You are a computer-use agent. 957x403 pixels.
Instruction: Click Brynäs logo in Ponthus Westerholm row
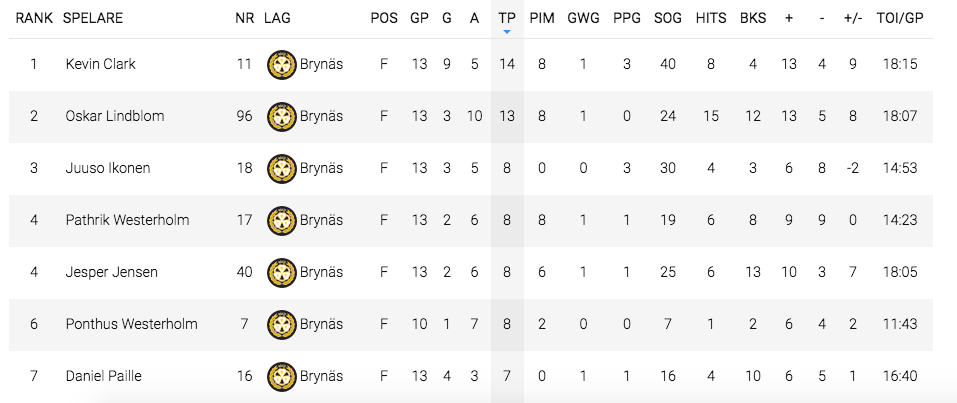tap(282, 324)
